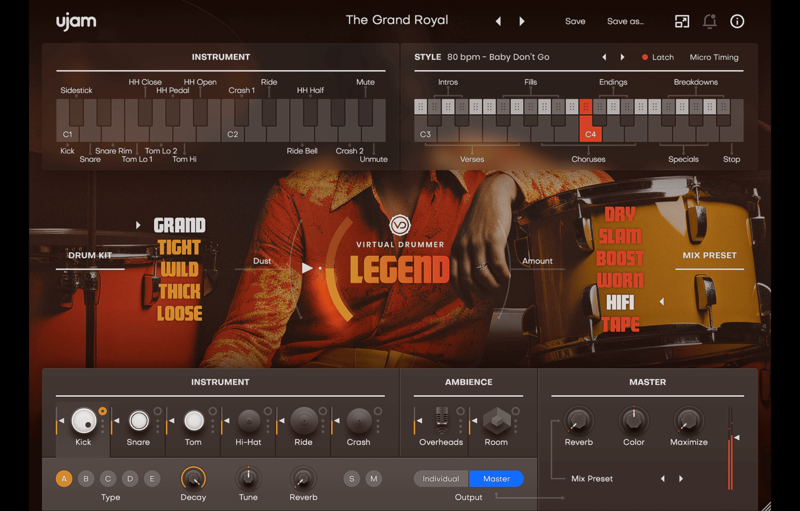Screen dimensions: 800x511
Task: Toggle the Overheads power indicator
Action: pos(461,411)
